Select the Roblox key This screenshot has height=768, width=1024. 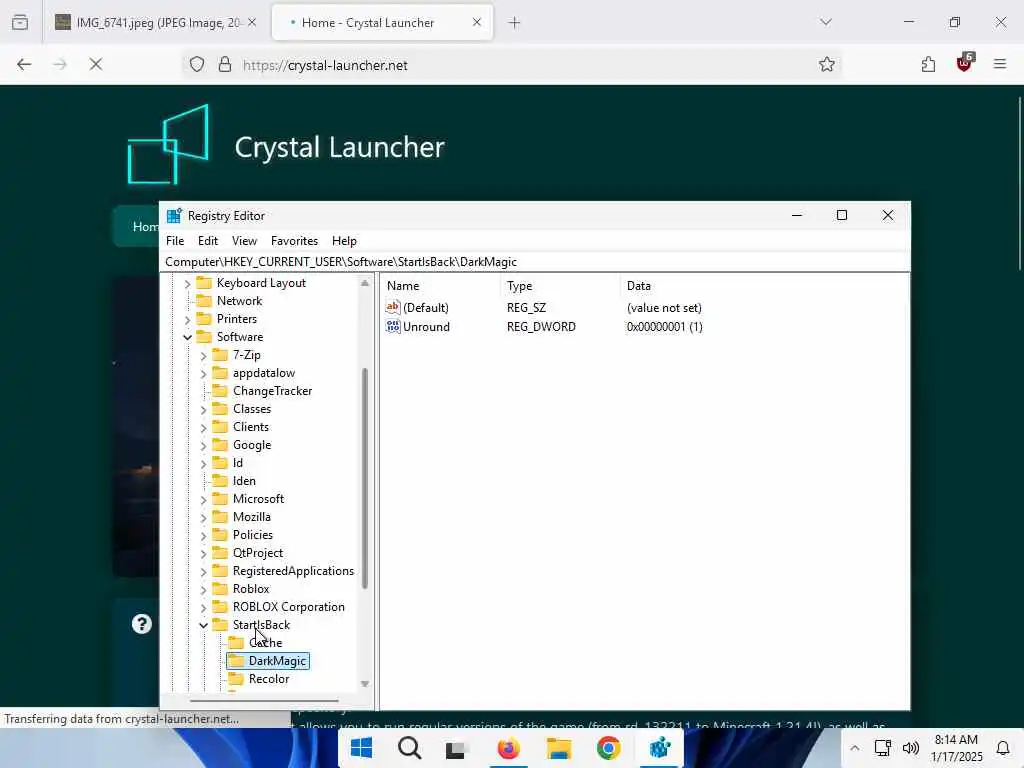pyautogui.click(x=251, y=589)
